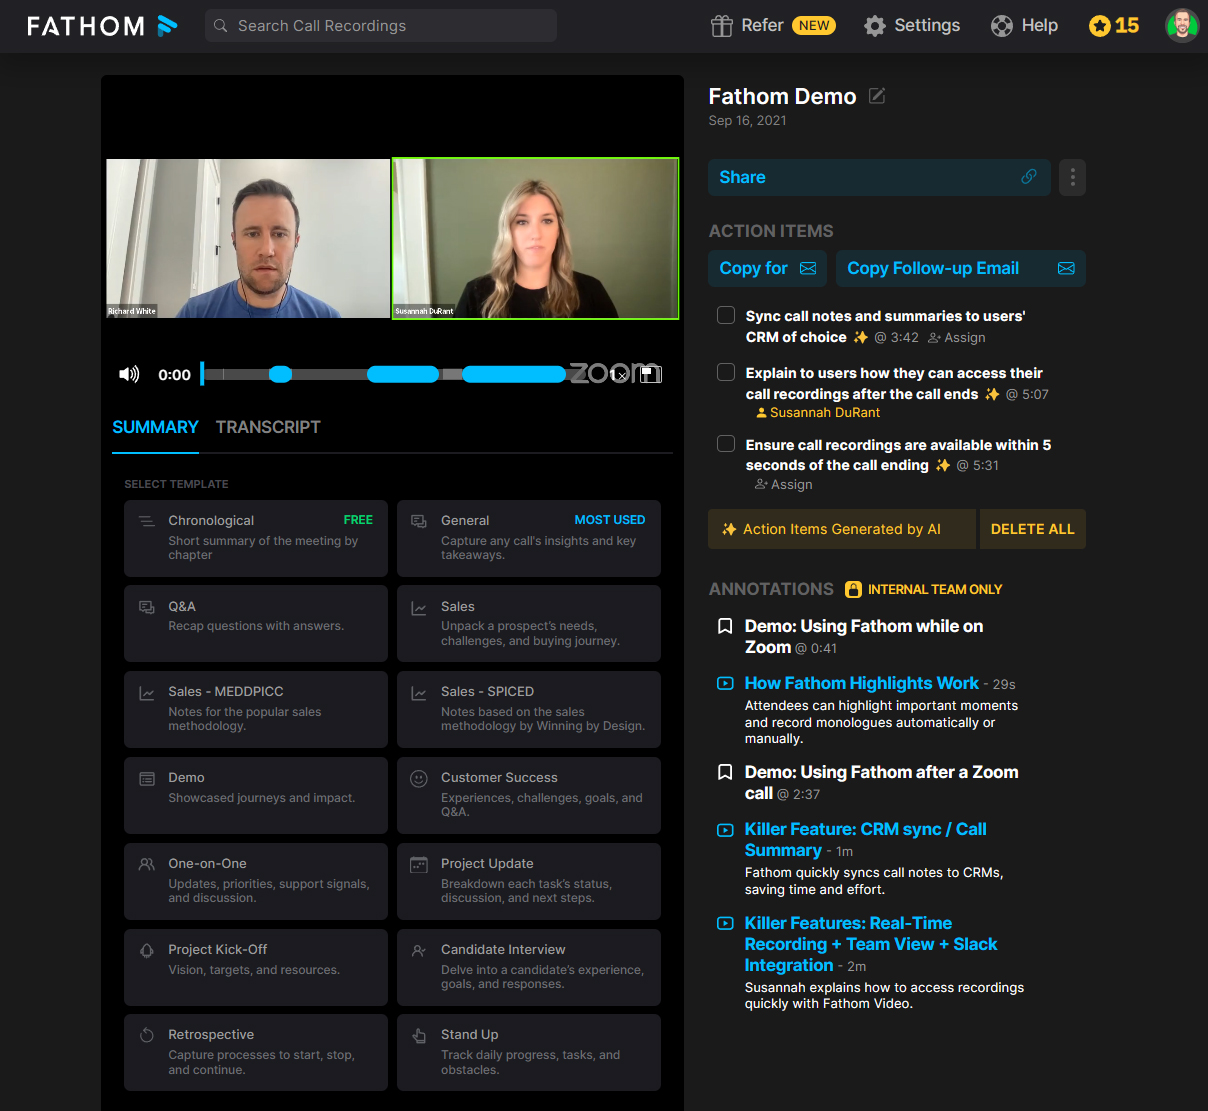Image resolution: width=1208 pixels, height=1111 pixels.
Task: Check the 'Explain to users' action item
Action: click(x=726, y=373)
